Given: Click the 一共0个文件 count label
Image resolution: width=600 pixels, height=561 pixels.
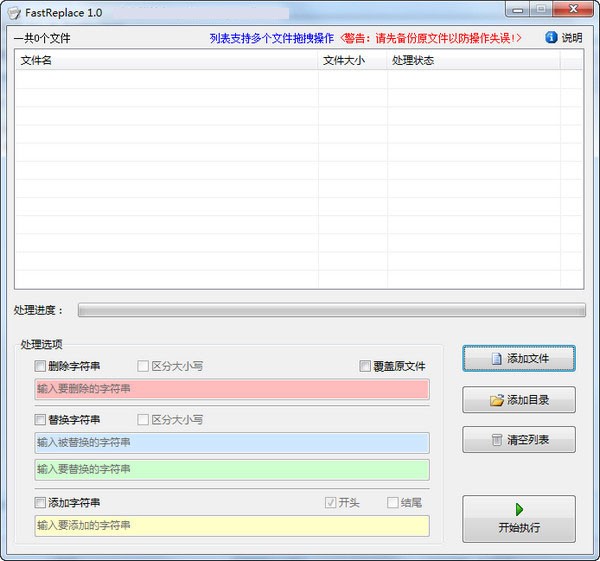Looking at the screenshot, I should 42,38.
